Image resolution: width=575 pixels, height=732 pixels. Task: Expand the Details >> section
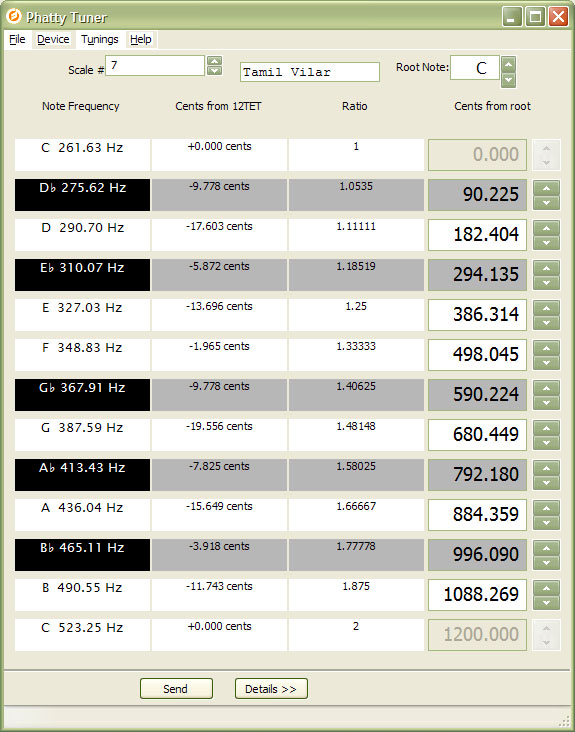(x=271, y=689)
